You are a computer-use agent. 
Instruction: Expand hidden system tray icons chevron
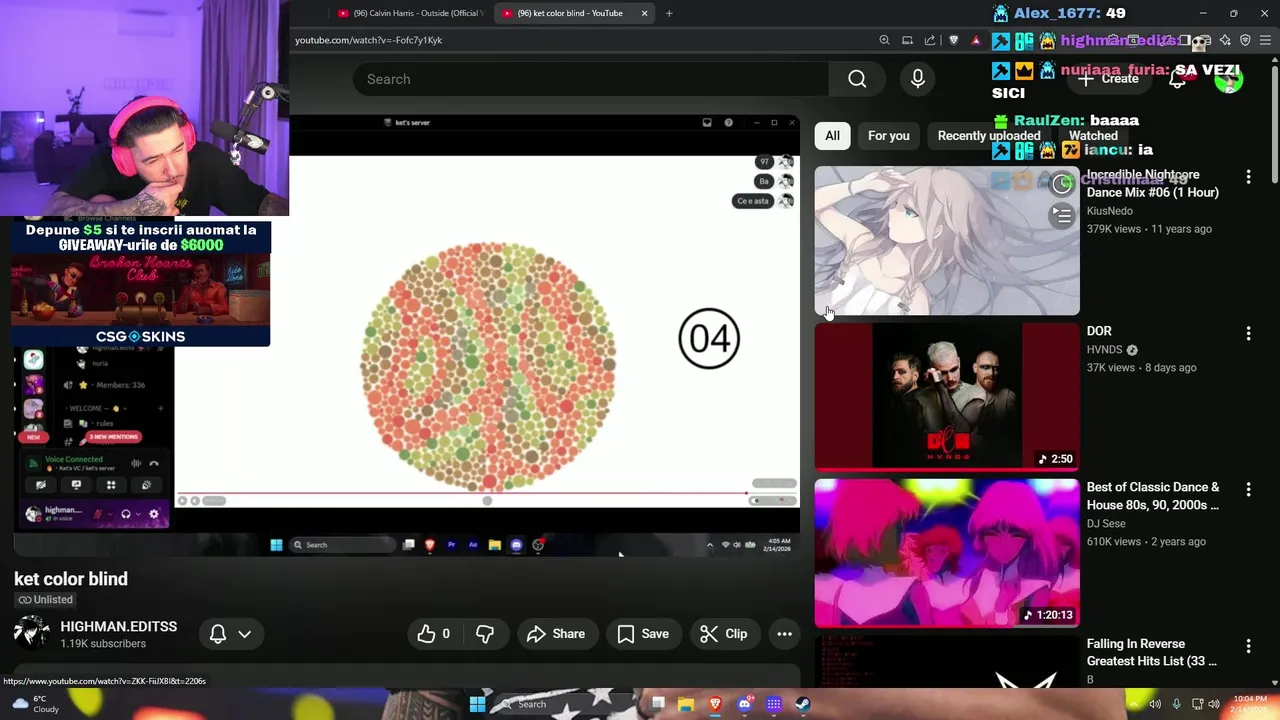point(1133,704)
